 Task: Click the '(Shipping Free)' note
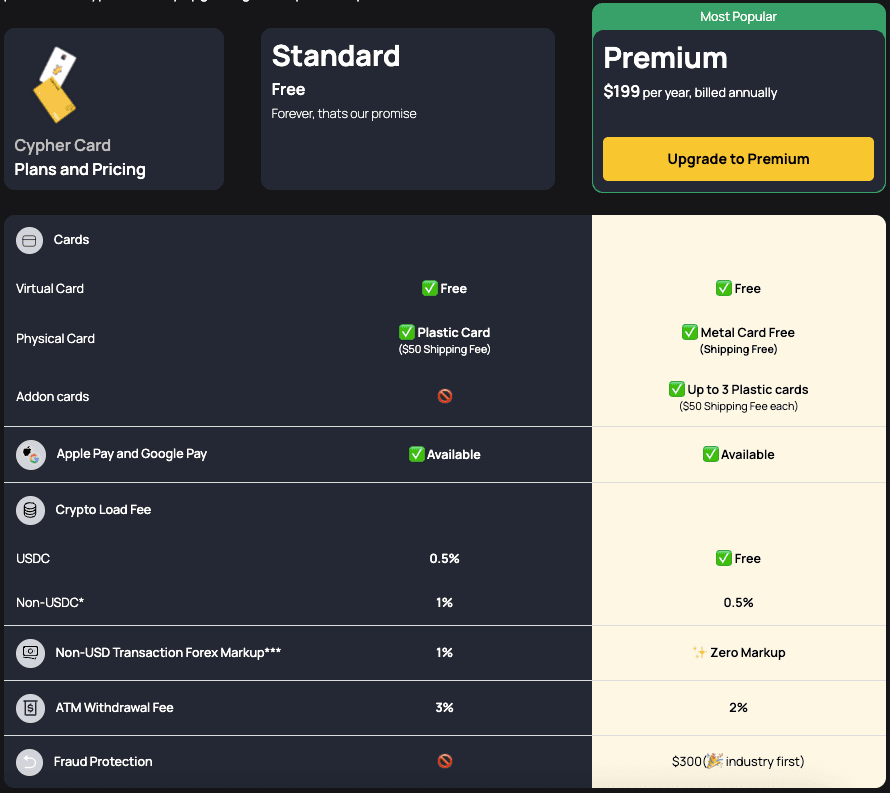coord(738,349)
